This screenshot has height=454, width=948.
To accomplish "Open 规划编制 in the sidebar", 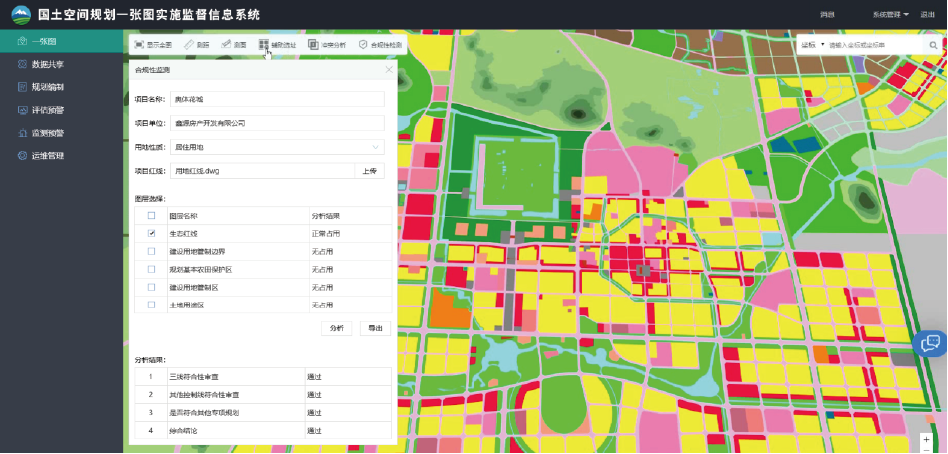I will (x=47, y=87).
